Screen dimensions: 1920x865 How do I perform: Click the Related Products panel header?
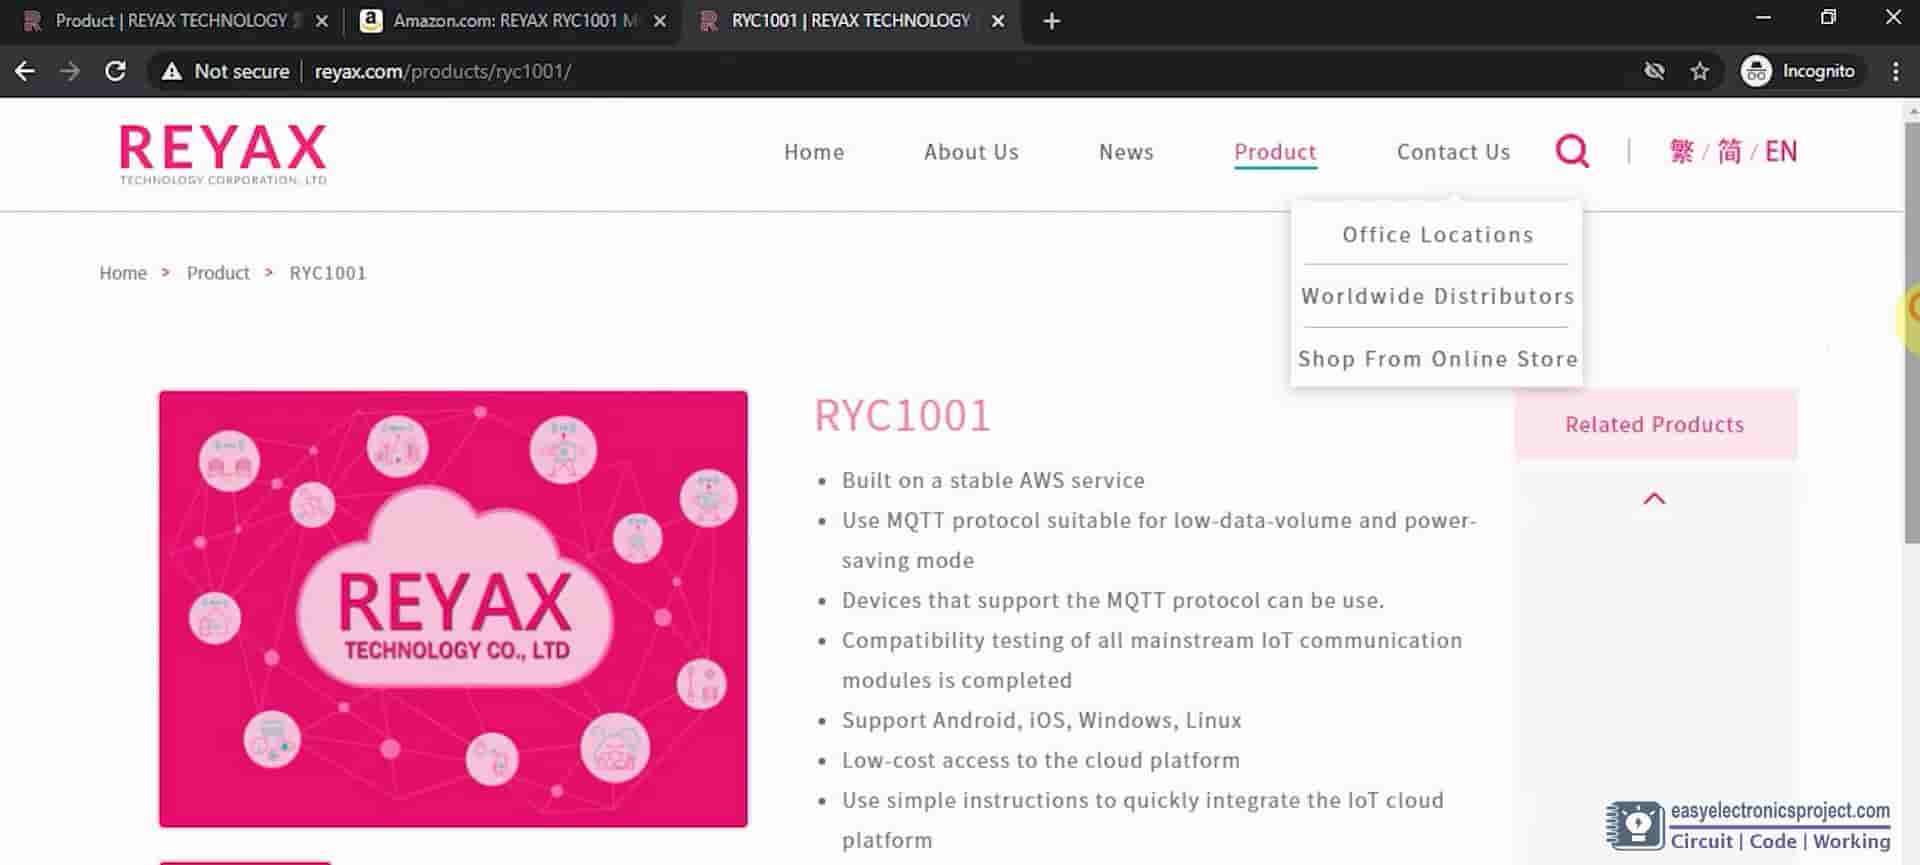[x=1655, y=424]
